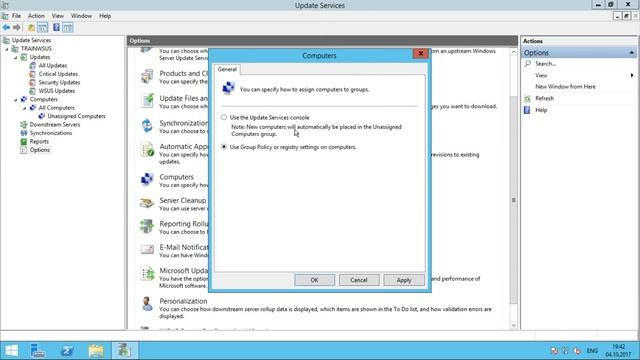
Task: Click the Reporting Rollup icon
Action: click(147, 226)
